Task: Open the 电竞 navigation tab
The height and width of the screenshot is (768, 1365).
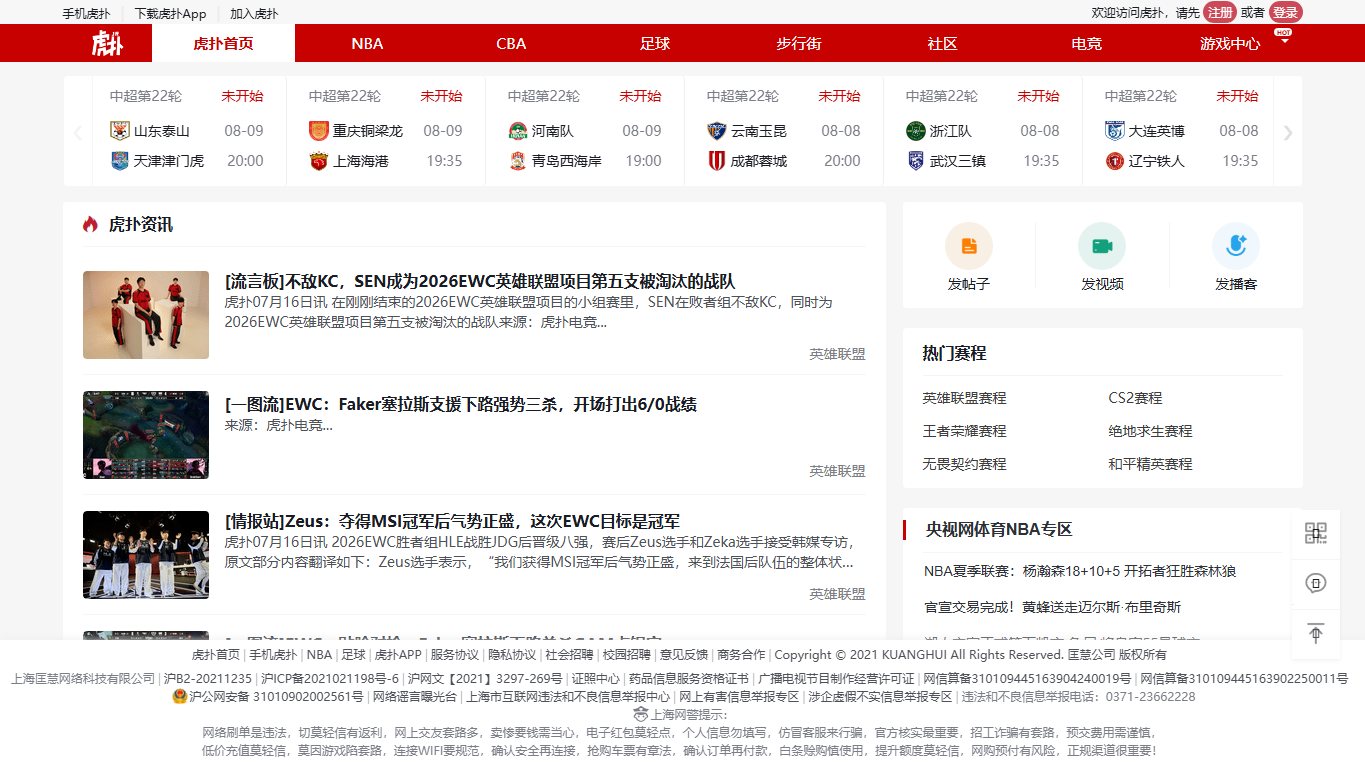Action: tap(1087, 43)
